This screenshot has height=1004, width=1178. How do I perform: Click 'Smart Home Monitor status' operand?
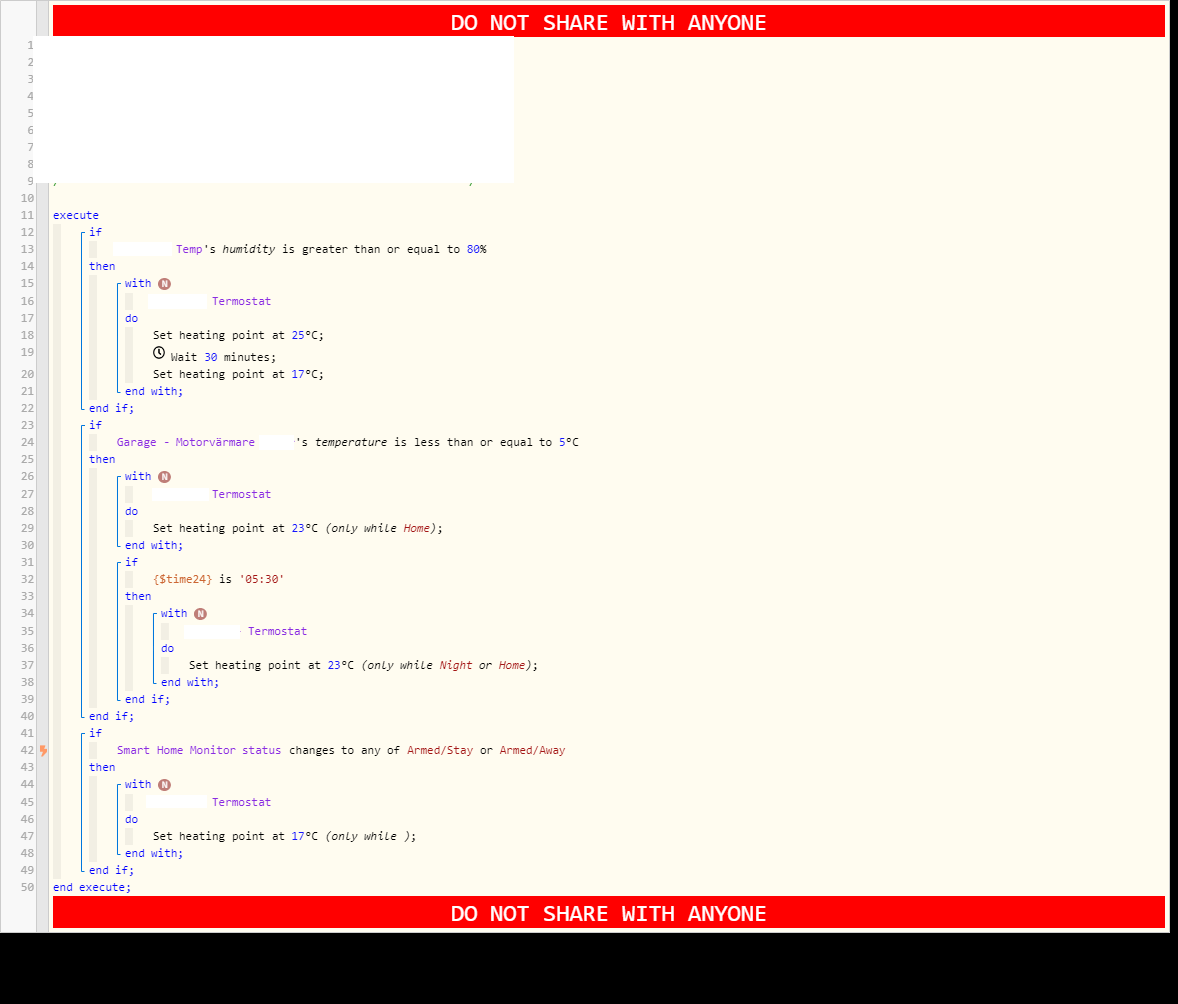click(199, 750)
